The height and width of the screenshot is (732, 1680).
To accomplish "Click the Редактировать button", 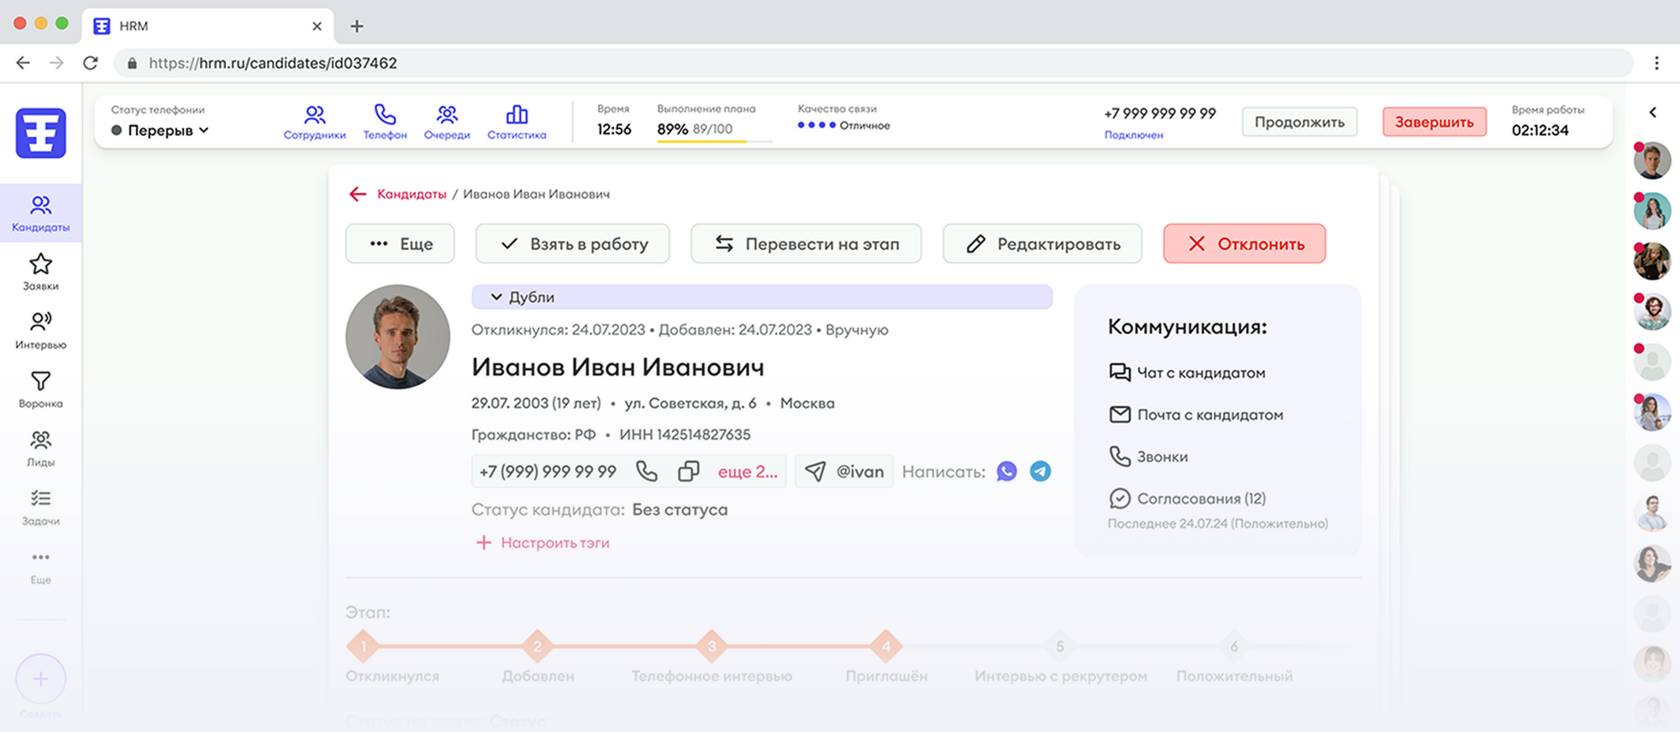I will pyautogui.click(x=1042, y=244).
